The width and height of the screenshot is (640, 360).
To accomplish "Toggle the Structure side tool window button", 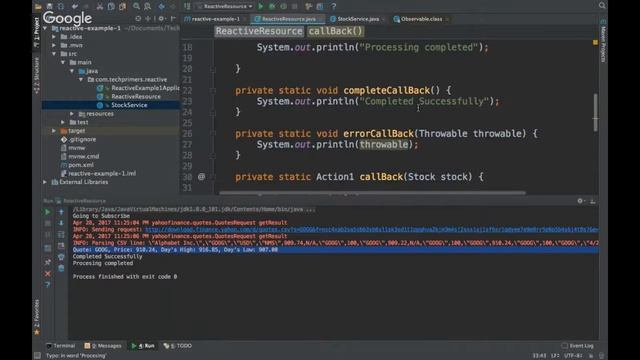I will [x=37, y=76].
